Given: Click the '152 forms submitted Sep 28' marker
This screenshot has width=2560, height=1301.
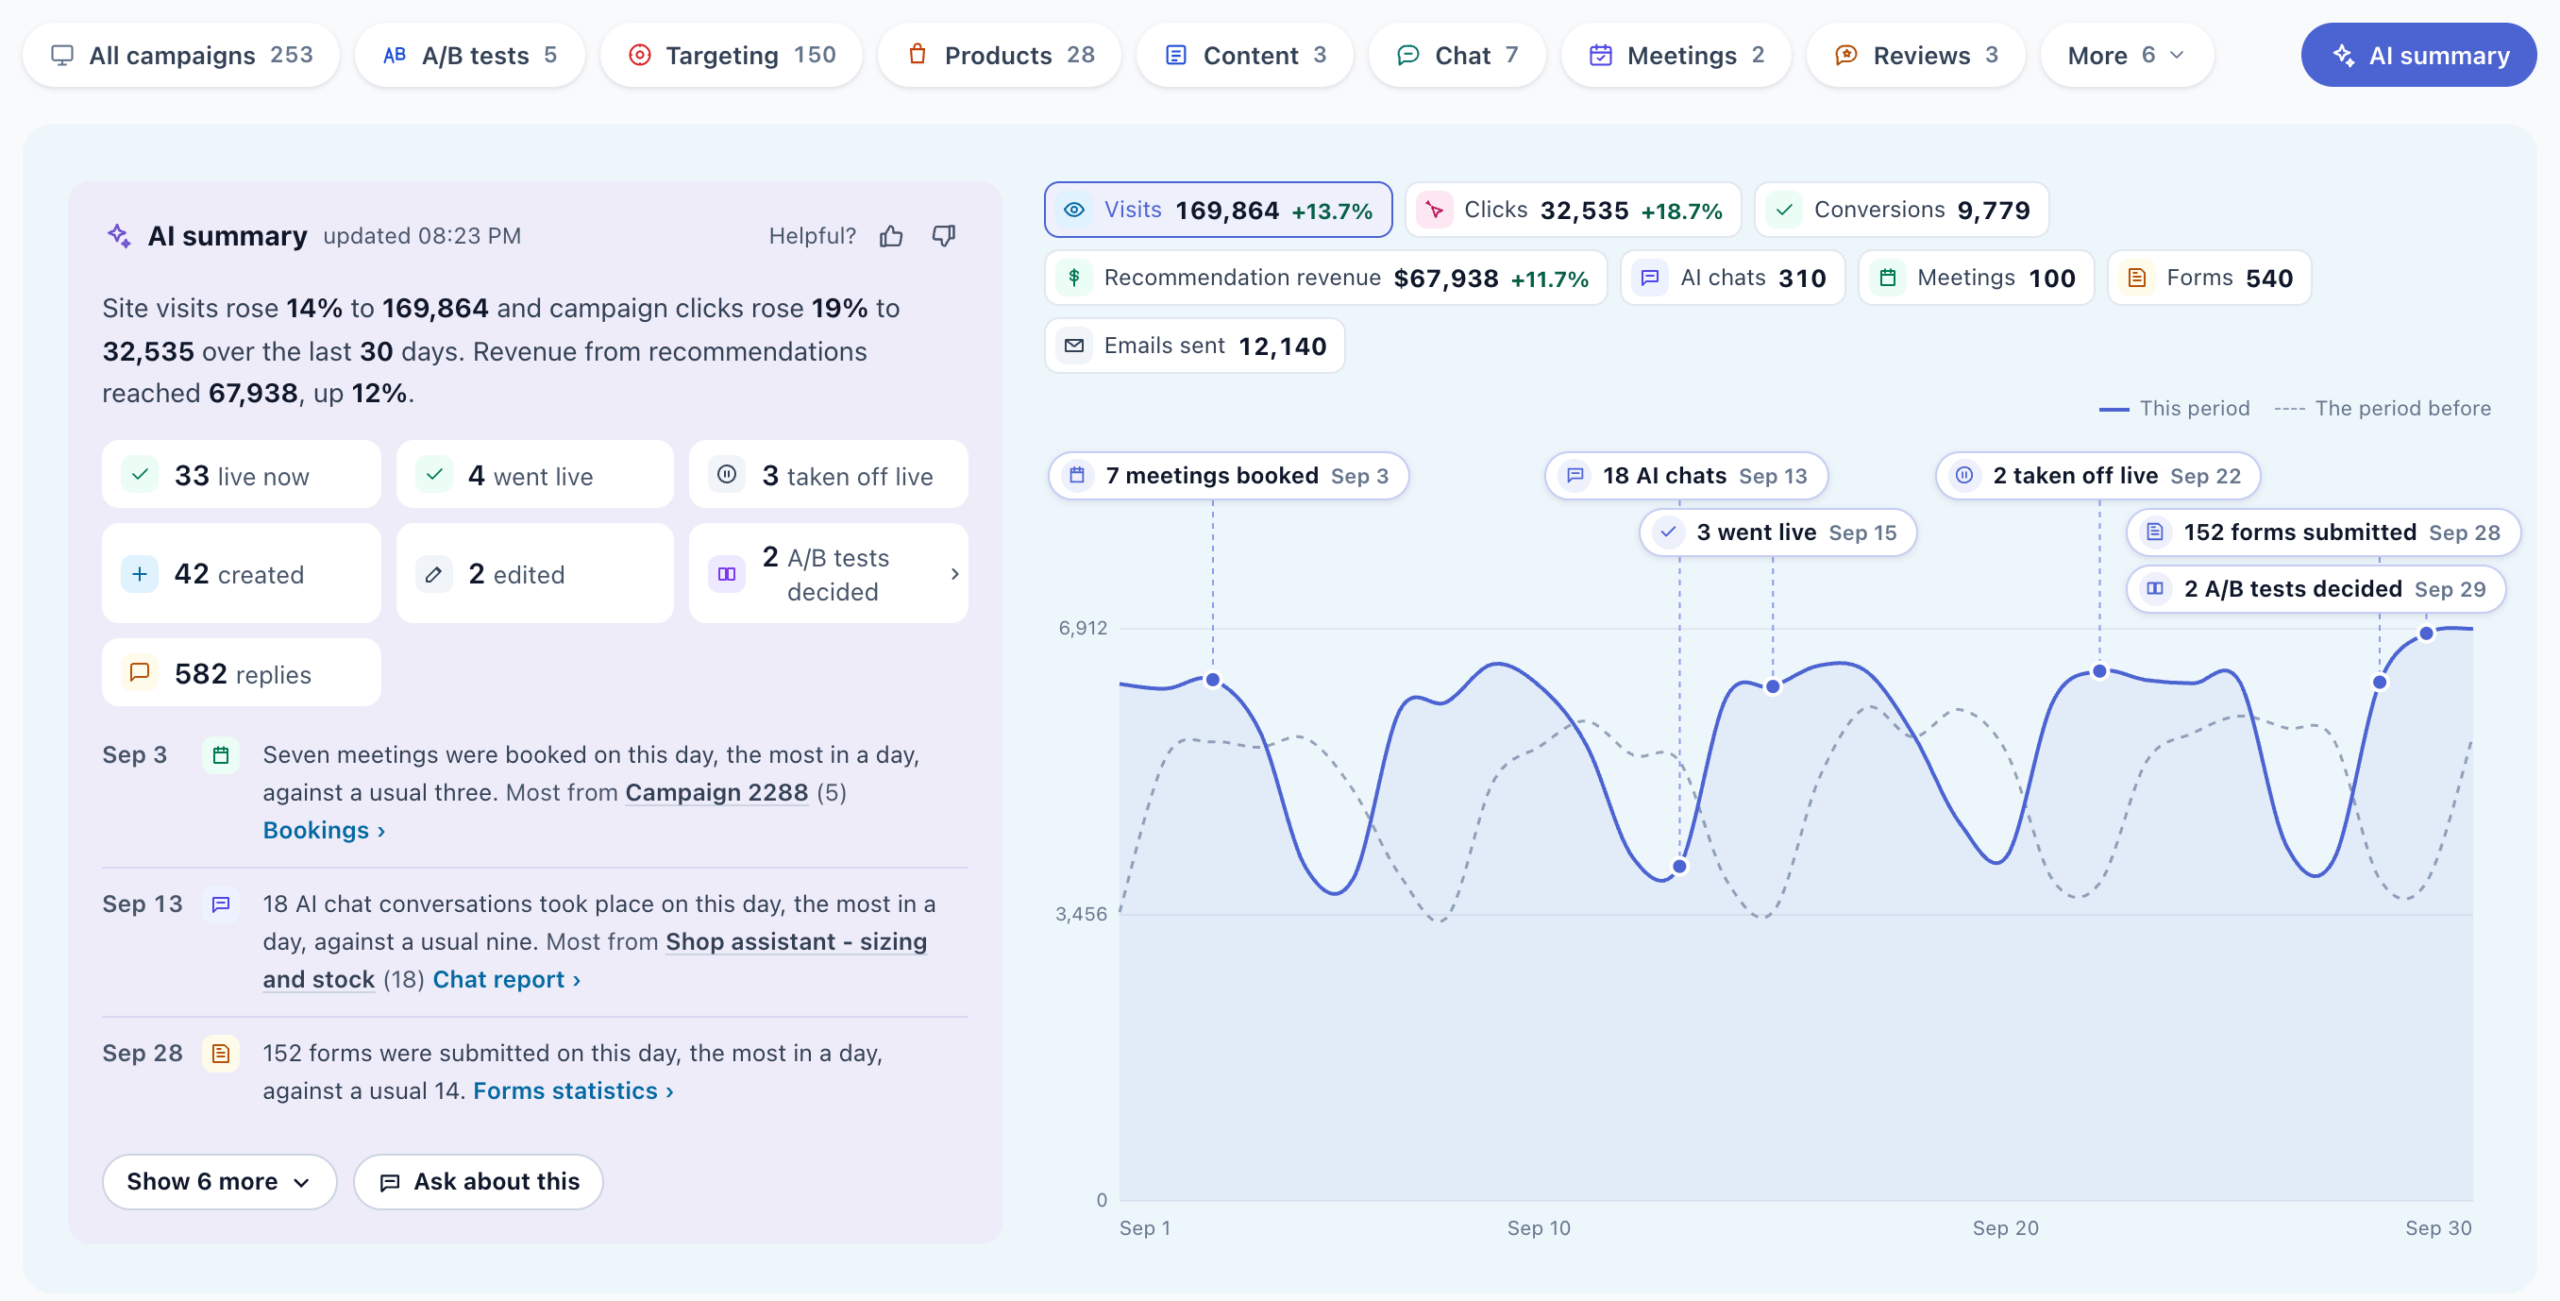Looking at the screenshot, I should click(x=2323, y=533).
